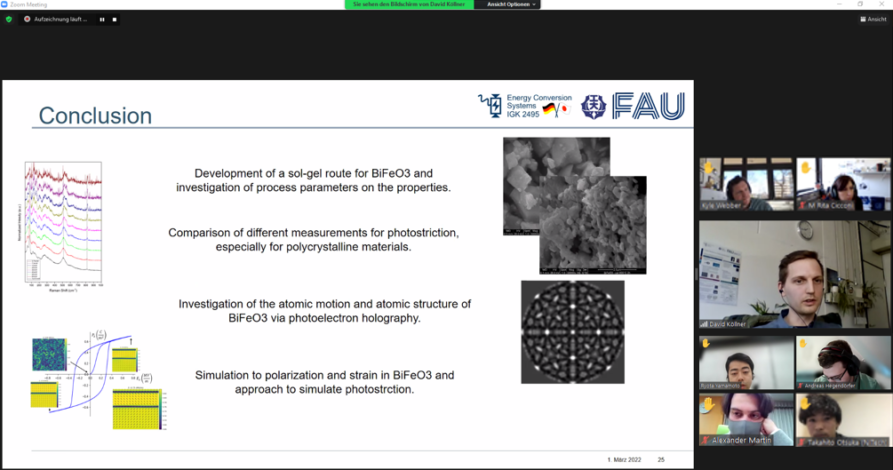The width and height of the screenshot is (893, 470).
Task: Click raised hand icon on Alexander Martin's video
Action: [x=707, y=403]
